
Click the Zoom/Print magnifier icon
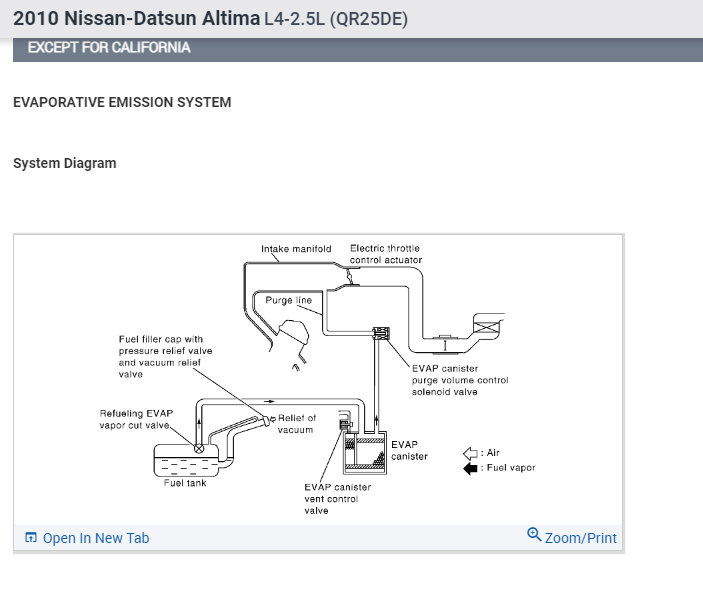(534, 534)
